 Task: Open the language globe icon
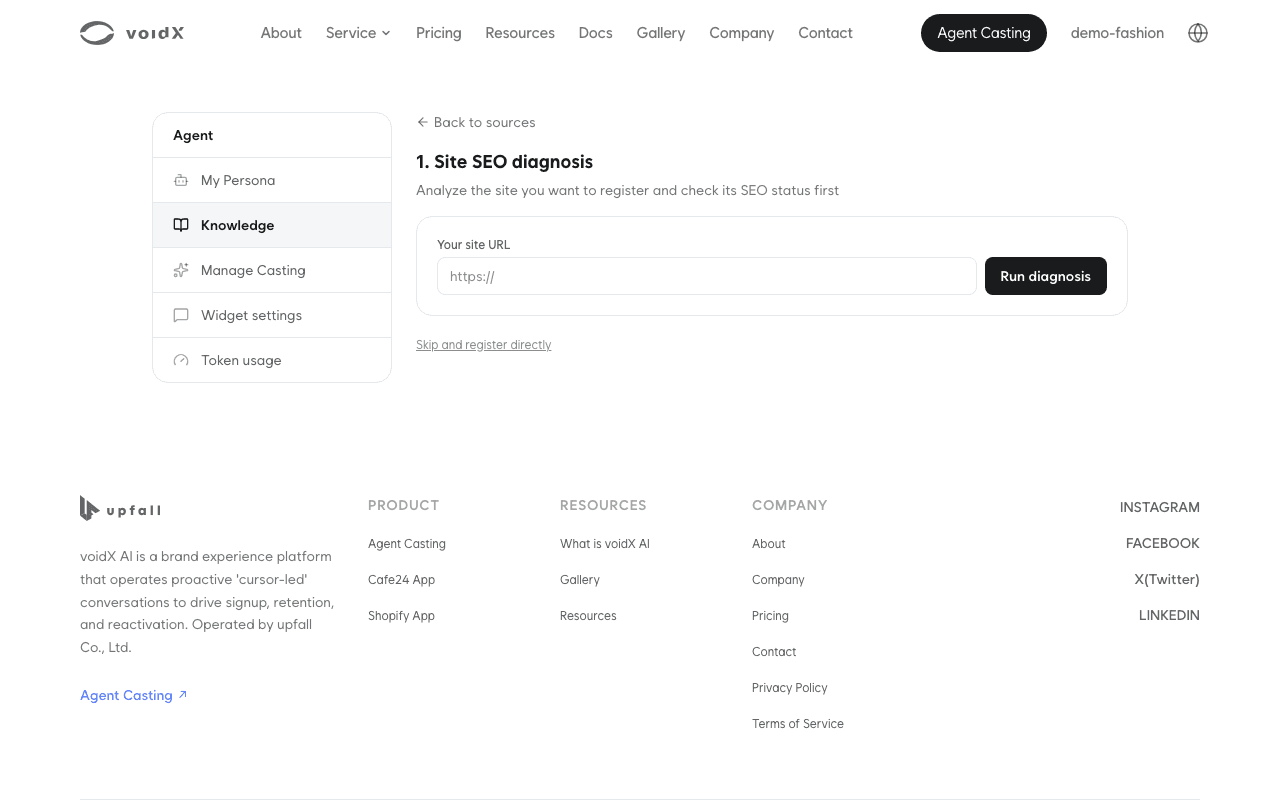coord(1198,33)
